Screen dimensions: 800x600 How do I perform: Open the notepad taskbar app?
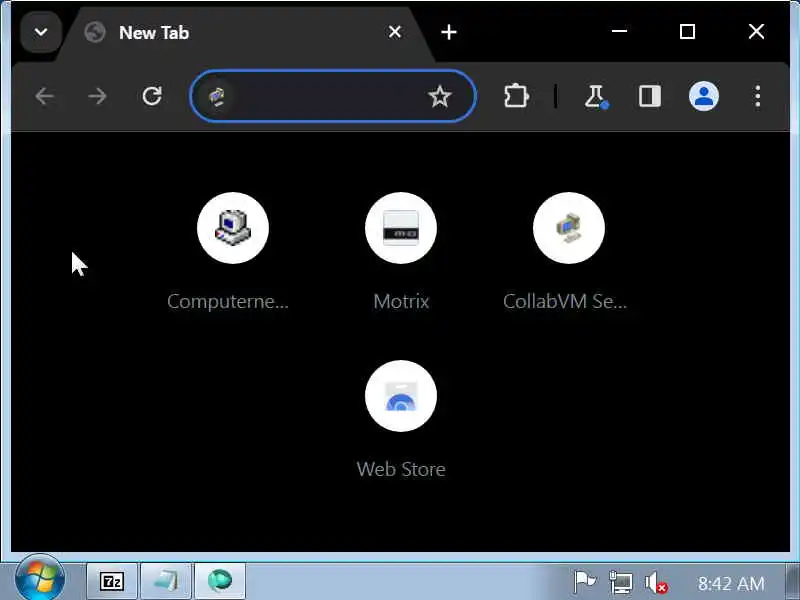point(166,581)
